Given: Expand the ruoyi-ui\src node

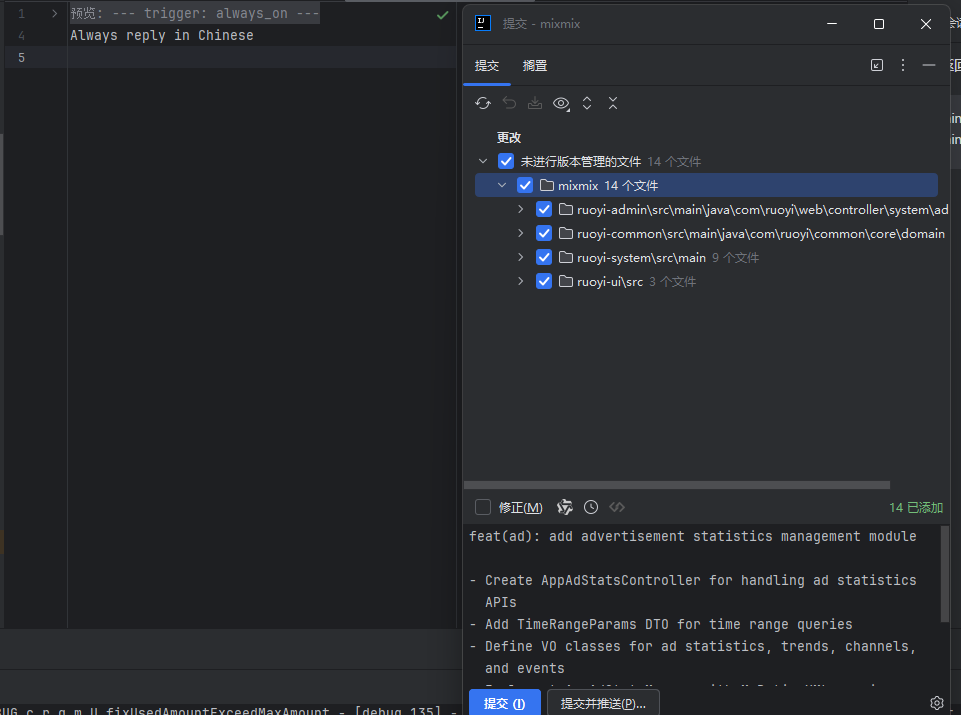Looking at the screenshot, I should click(x=520, y=281).
